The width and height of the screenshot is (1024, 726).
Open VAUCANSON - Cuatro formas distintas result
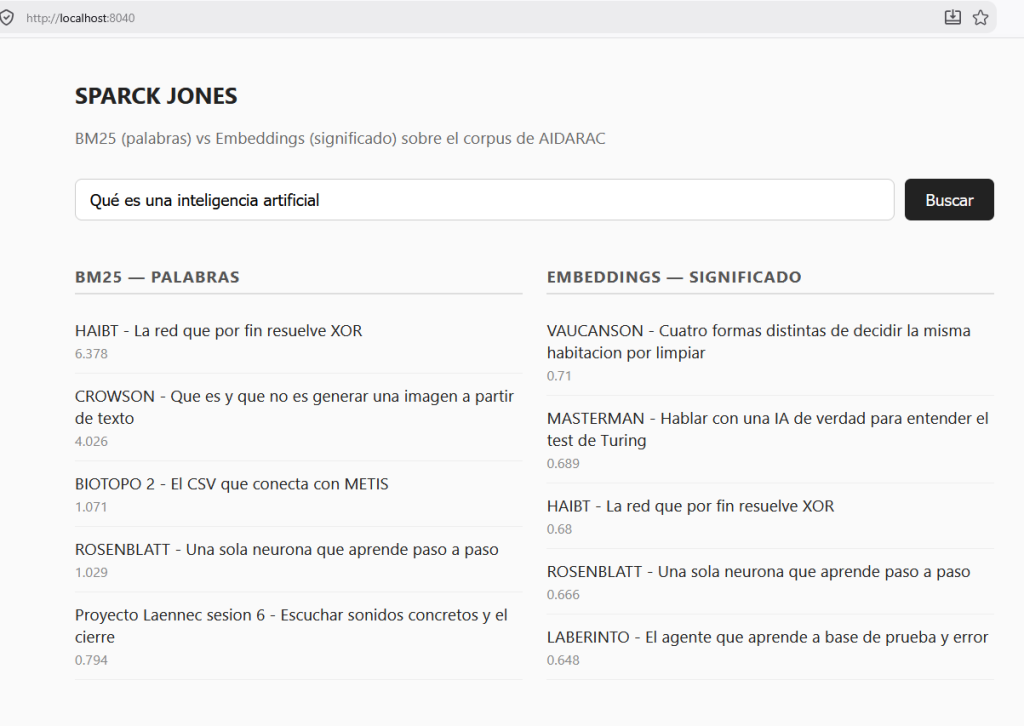tap(758, 341)
